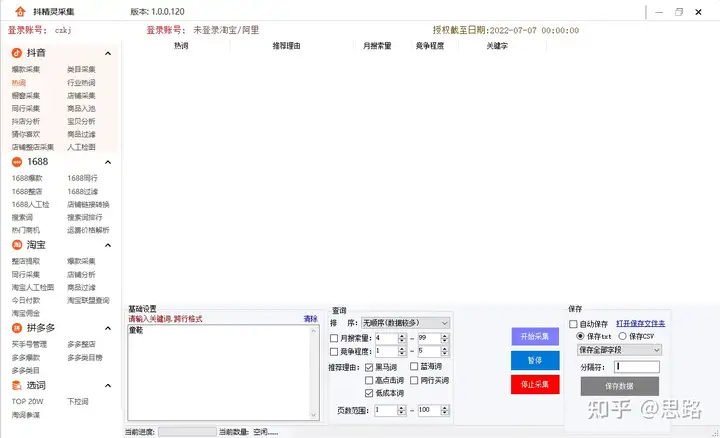Click the 页数范围 maximum field showing 100
This screenshot has width=720, height=438.
429,410
